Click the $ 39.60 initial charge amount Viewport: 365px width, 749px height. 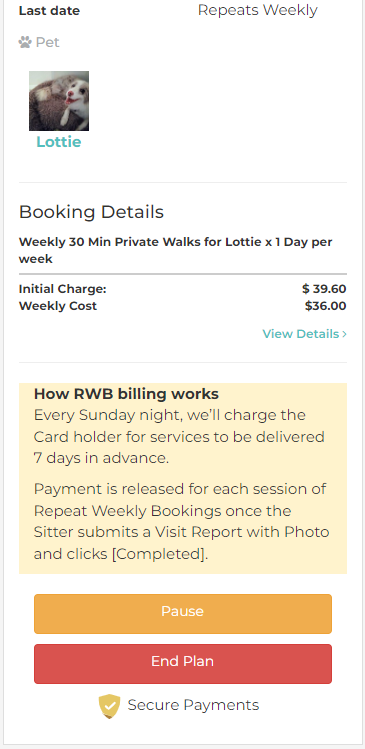[x=324, y=289]
